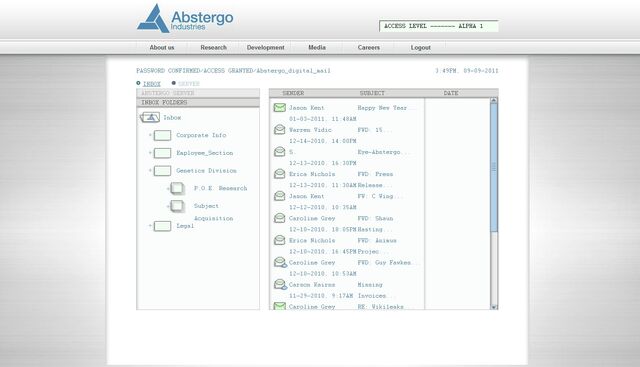Open the Warren Vidic email envelope icon
The image size is (640, 367).
coord(280,130)
